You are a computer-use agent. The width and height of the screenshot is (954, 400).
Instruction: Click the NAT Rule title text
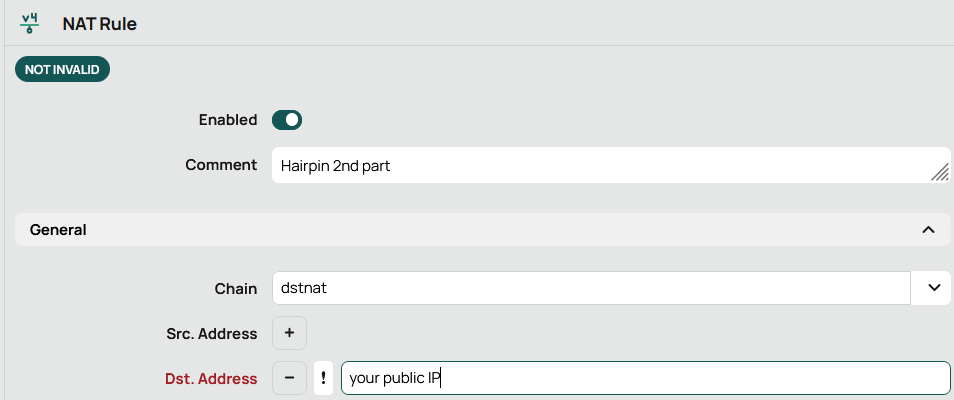pyautogui.click(x=99, y=24)
